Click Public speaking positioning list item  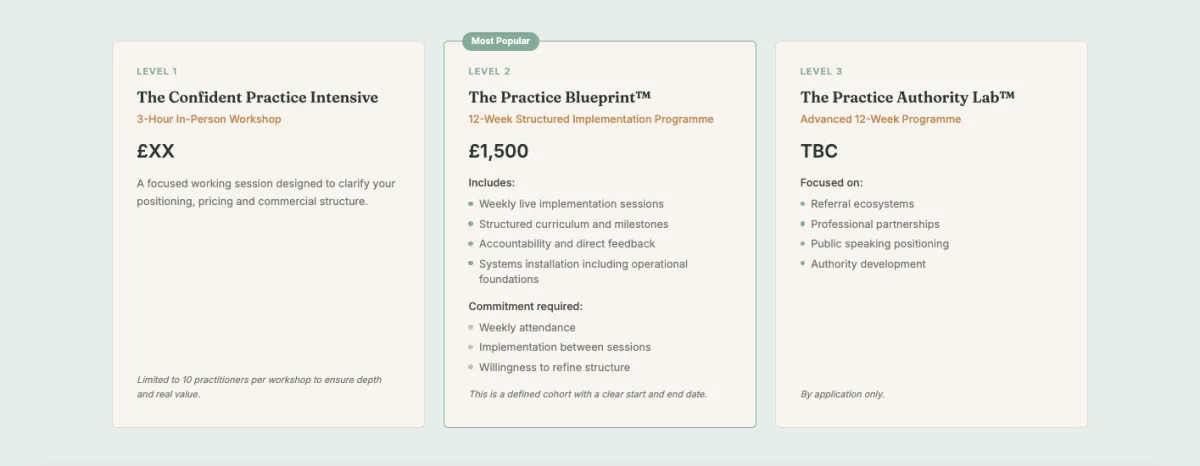(x=880, y=244)
